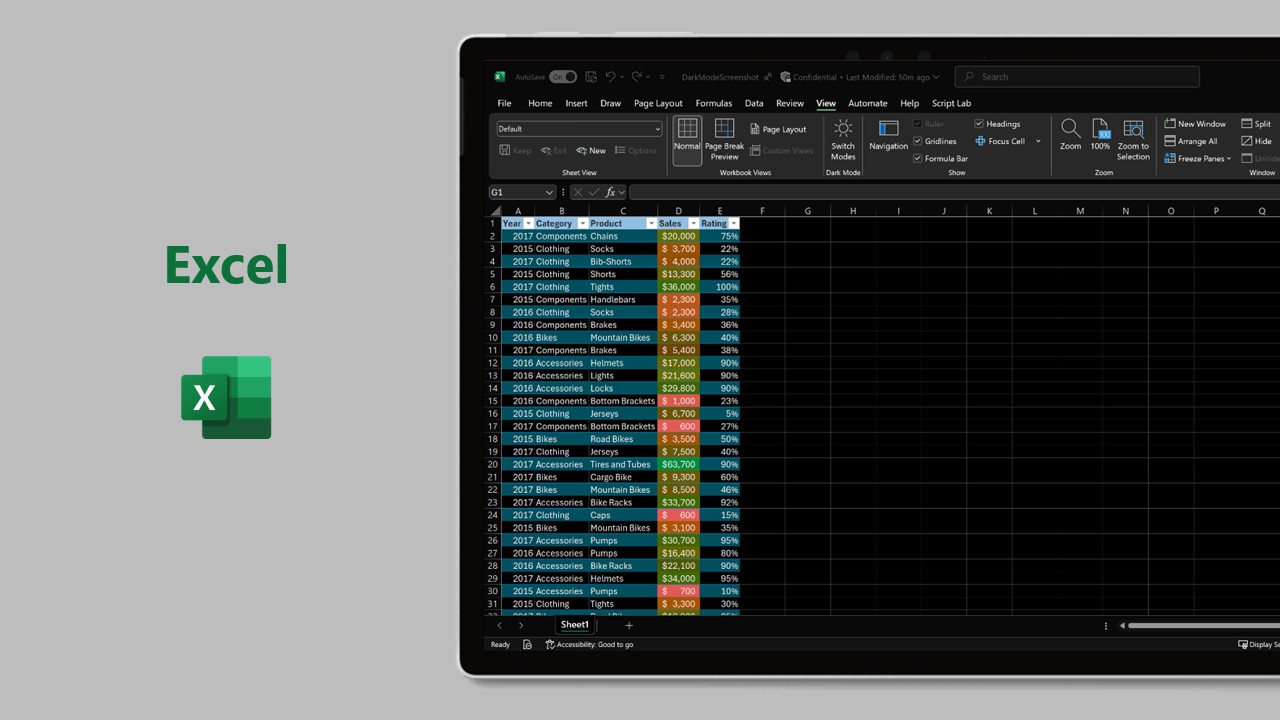Click Accessibility: Good to go status

coord(590,645)
